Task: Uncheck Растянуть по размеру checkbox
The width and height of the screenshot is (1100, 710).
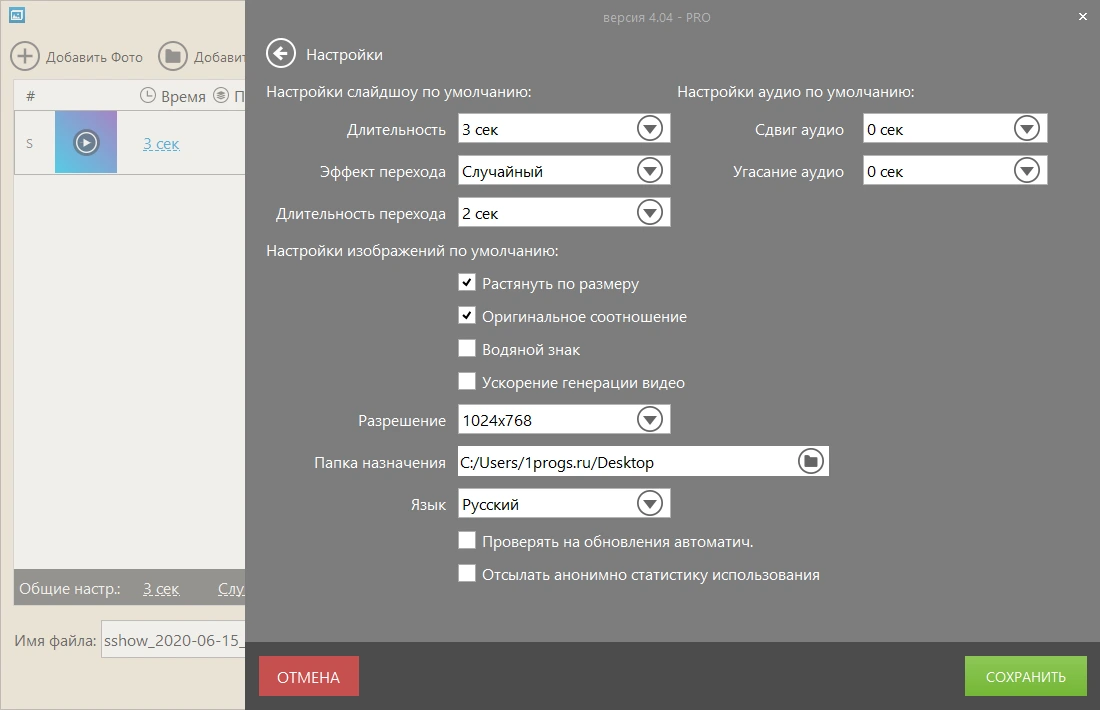Action: pyautogui.click(x=467, y=282)
